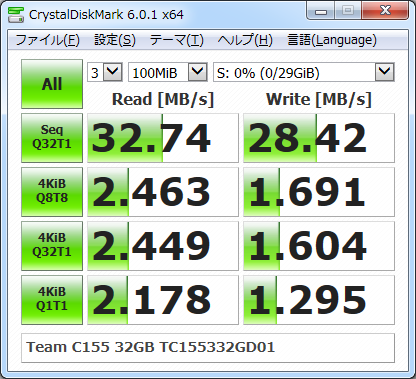
Task: Click the Seq read result 32.74
Action: click(x=163, y=138)
